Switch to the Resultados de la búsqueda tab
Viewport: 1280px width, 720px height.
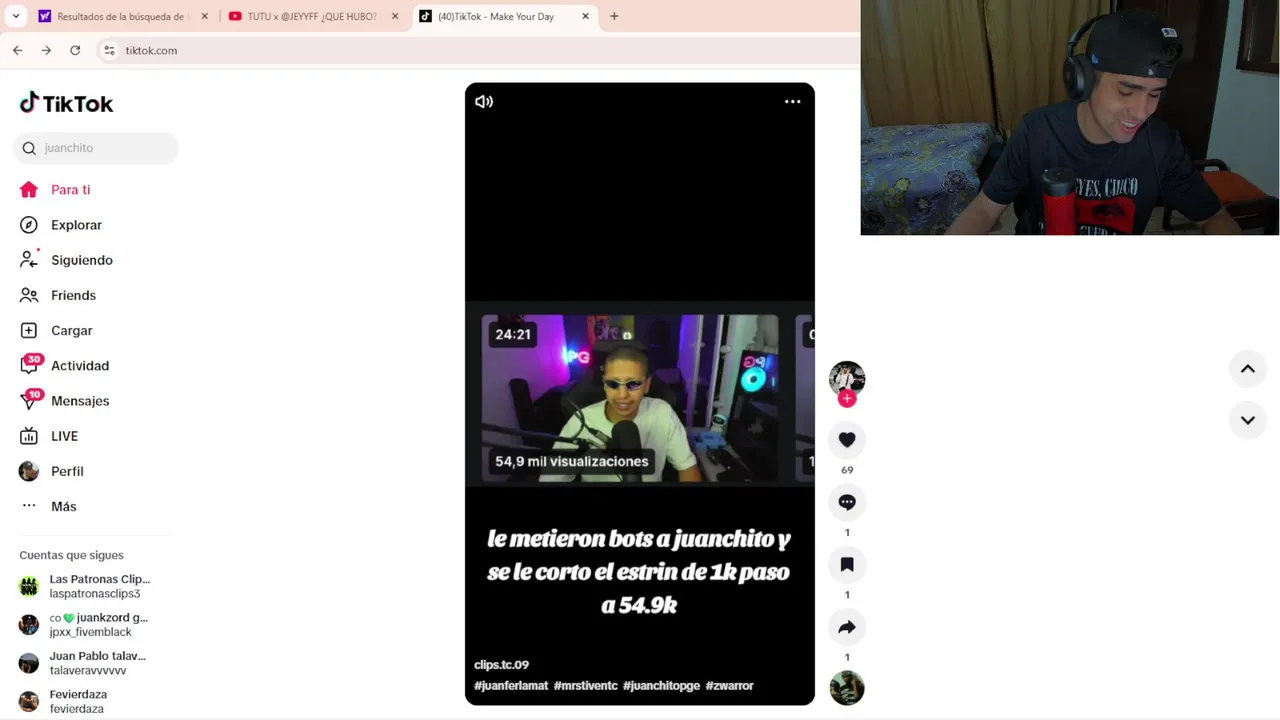[x=124, y=16]
